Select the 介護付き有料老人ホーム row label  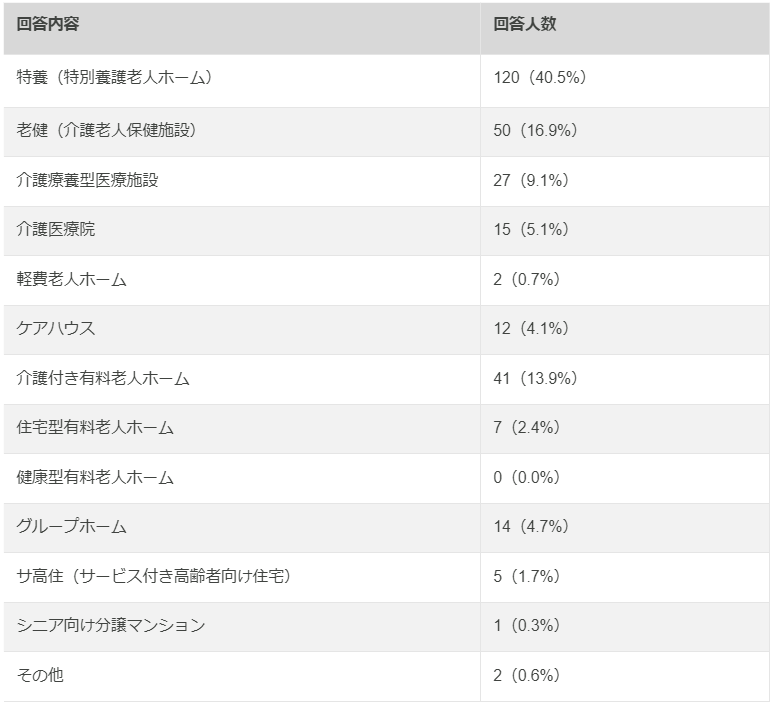click(103, 379)
